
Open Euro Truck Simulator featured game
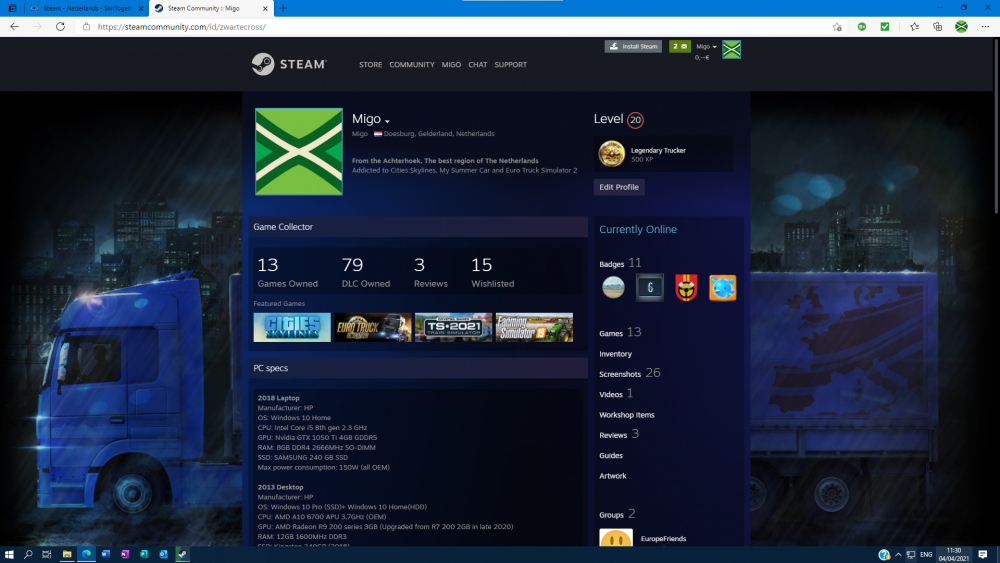click(372, 327)
